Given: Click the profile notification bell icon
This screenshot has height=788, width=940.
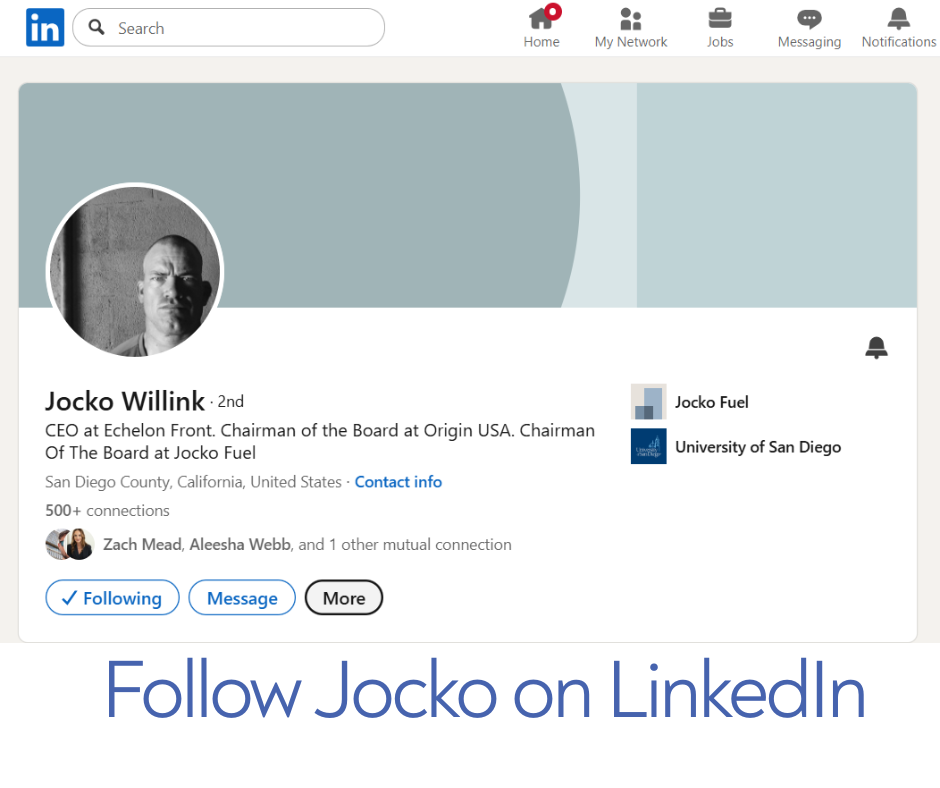Looking at the screenshot, I should point(876,347).
